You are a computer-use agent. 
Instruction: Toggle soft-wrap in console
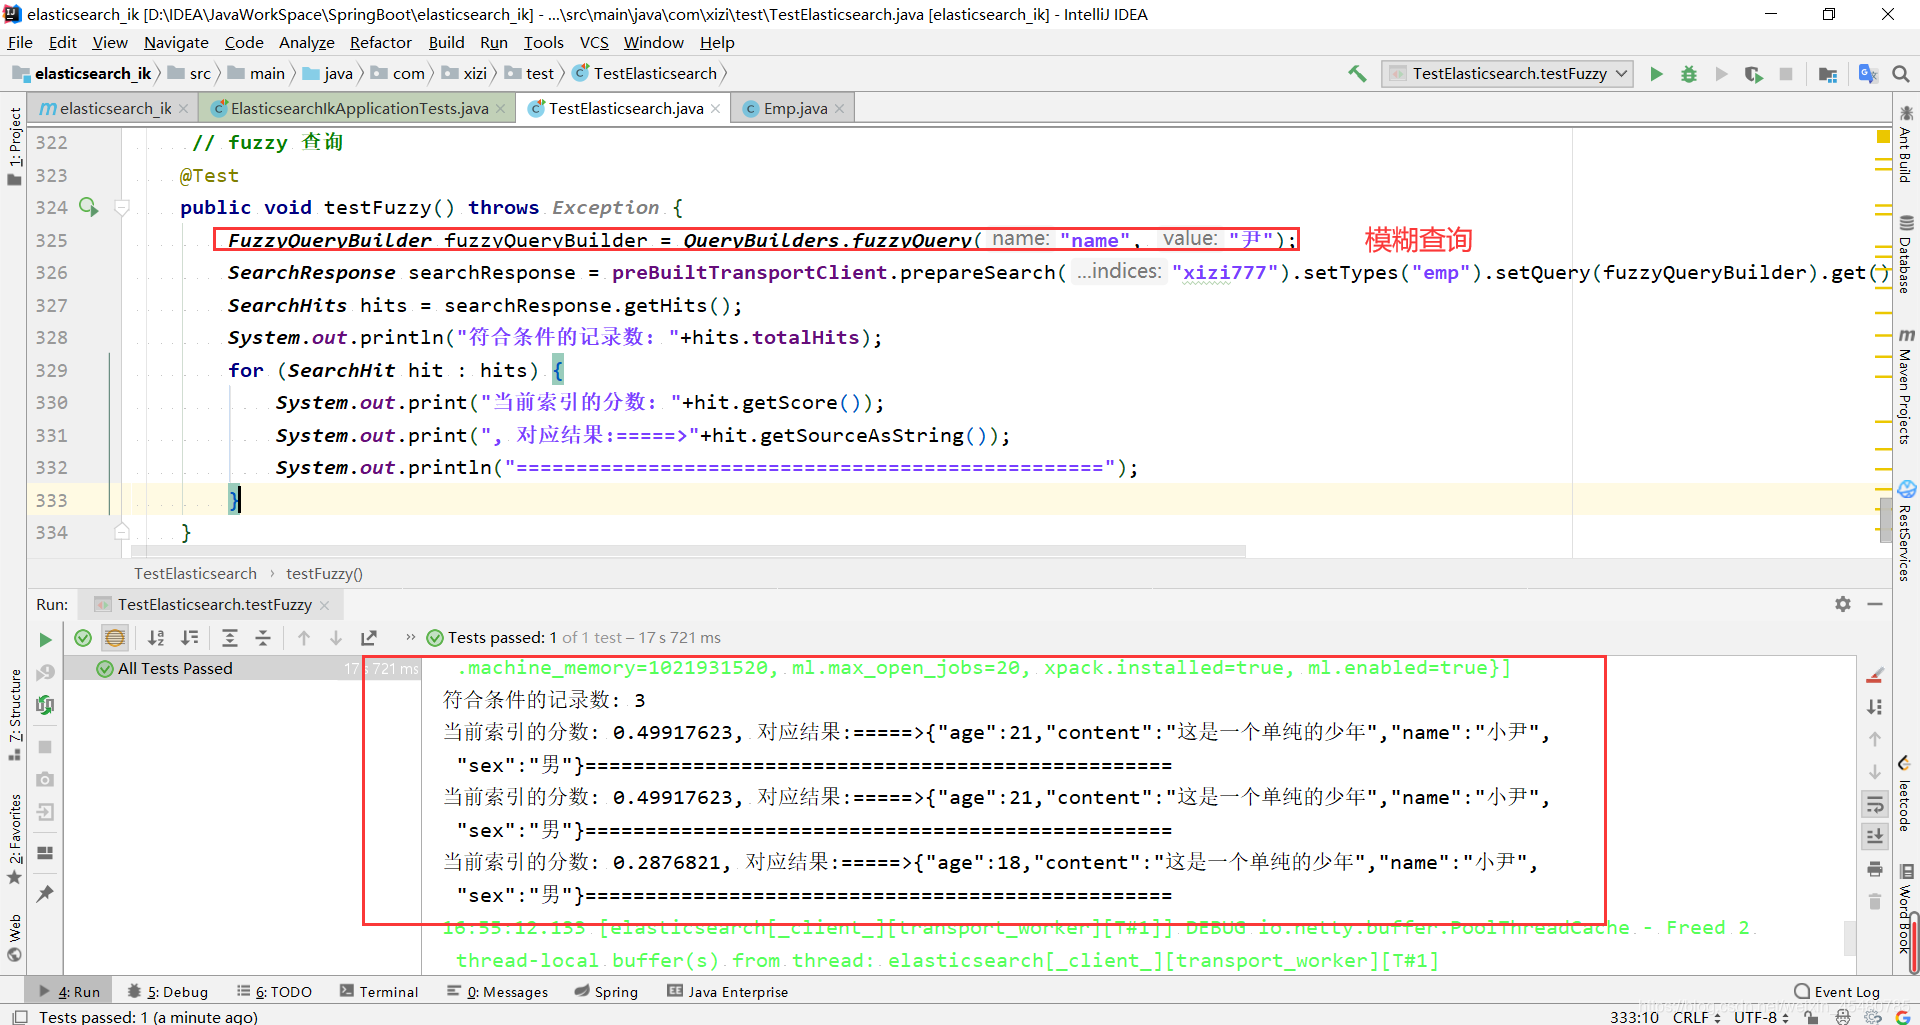pyautogui.click(x=1875, y=804)
